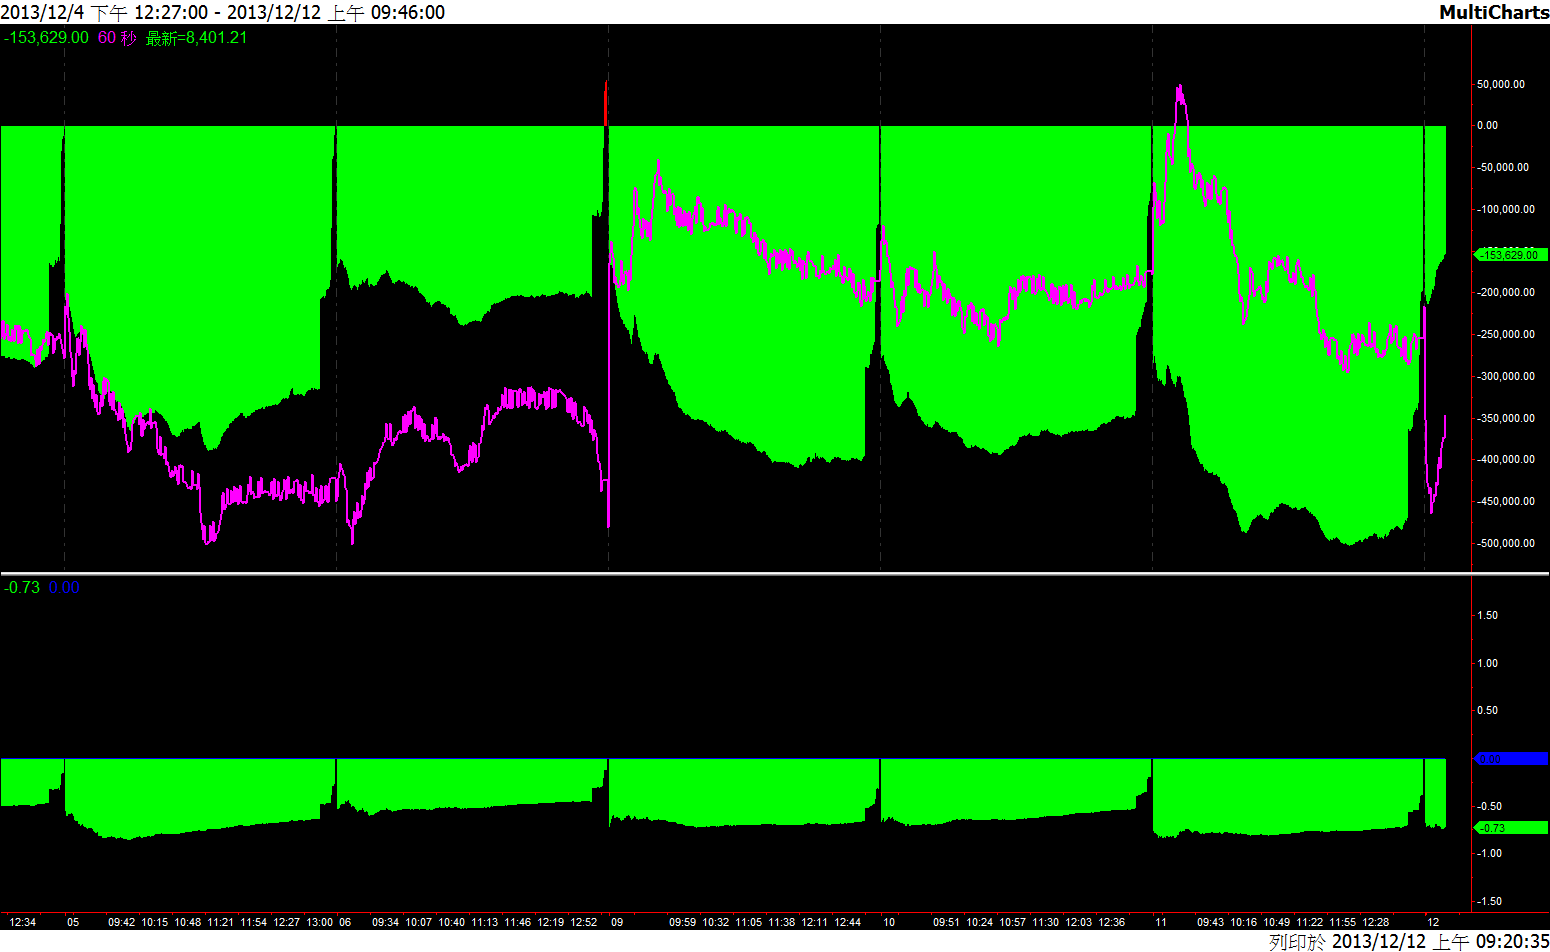Click the 09:34 time axis label
1550x952 pixels.
[386, 922]
